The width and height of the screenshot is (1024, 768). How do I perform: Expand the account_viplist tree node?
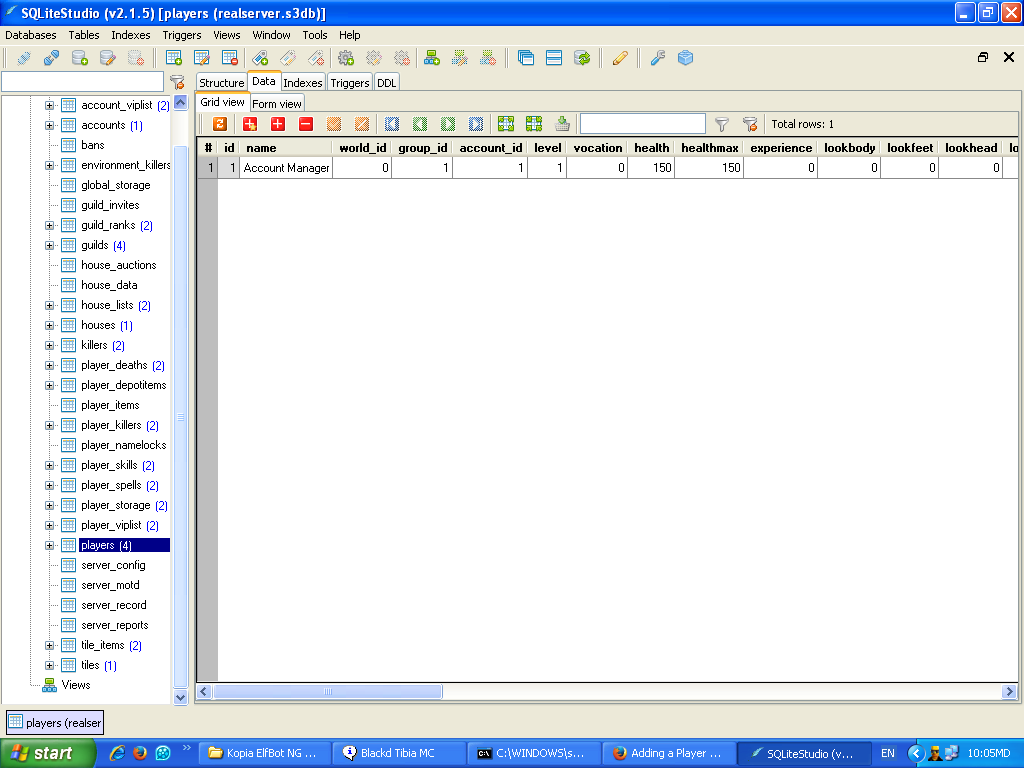(49, 105)
